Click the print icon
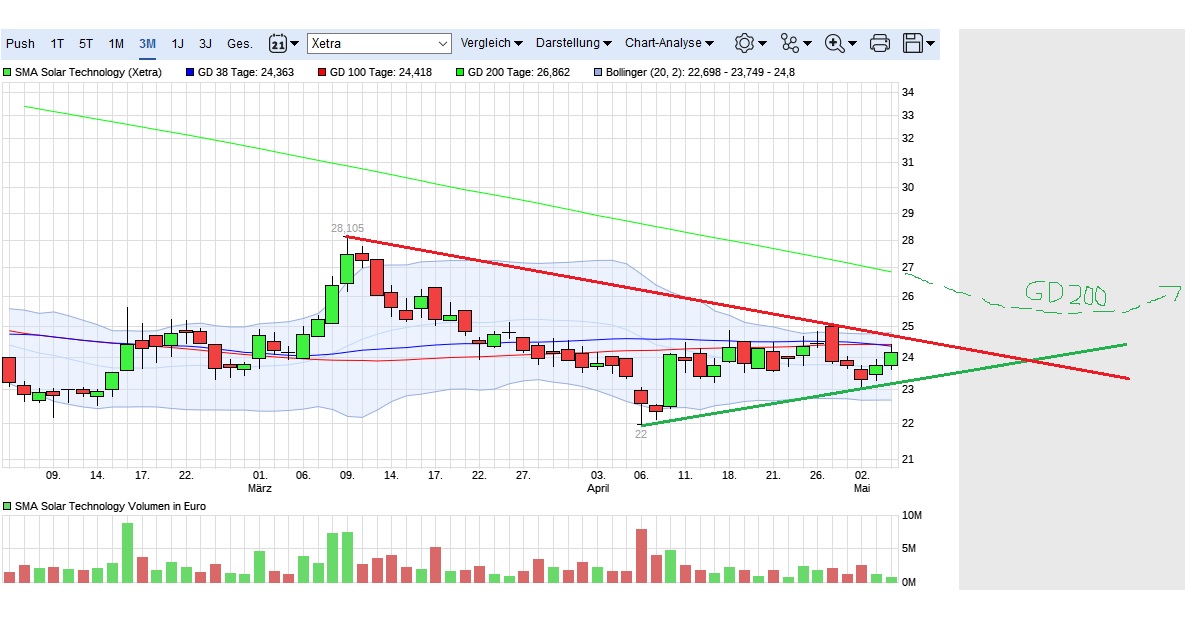The image size is (1185, 630). click(x=880, y=43)
